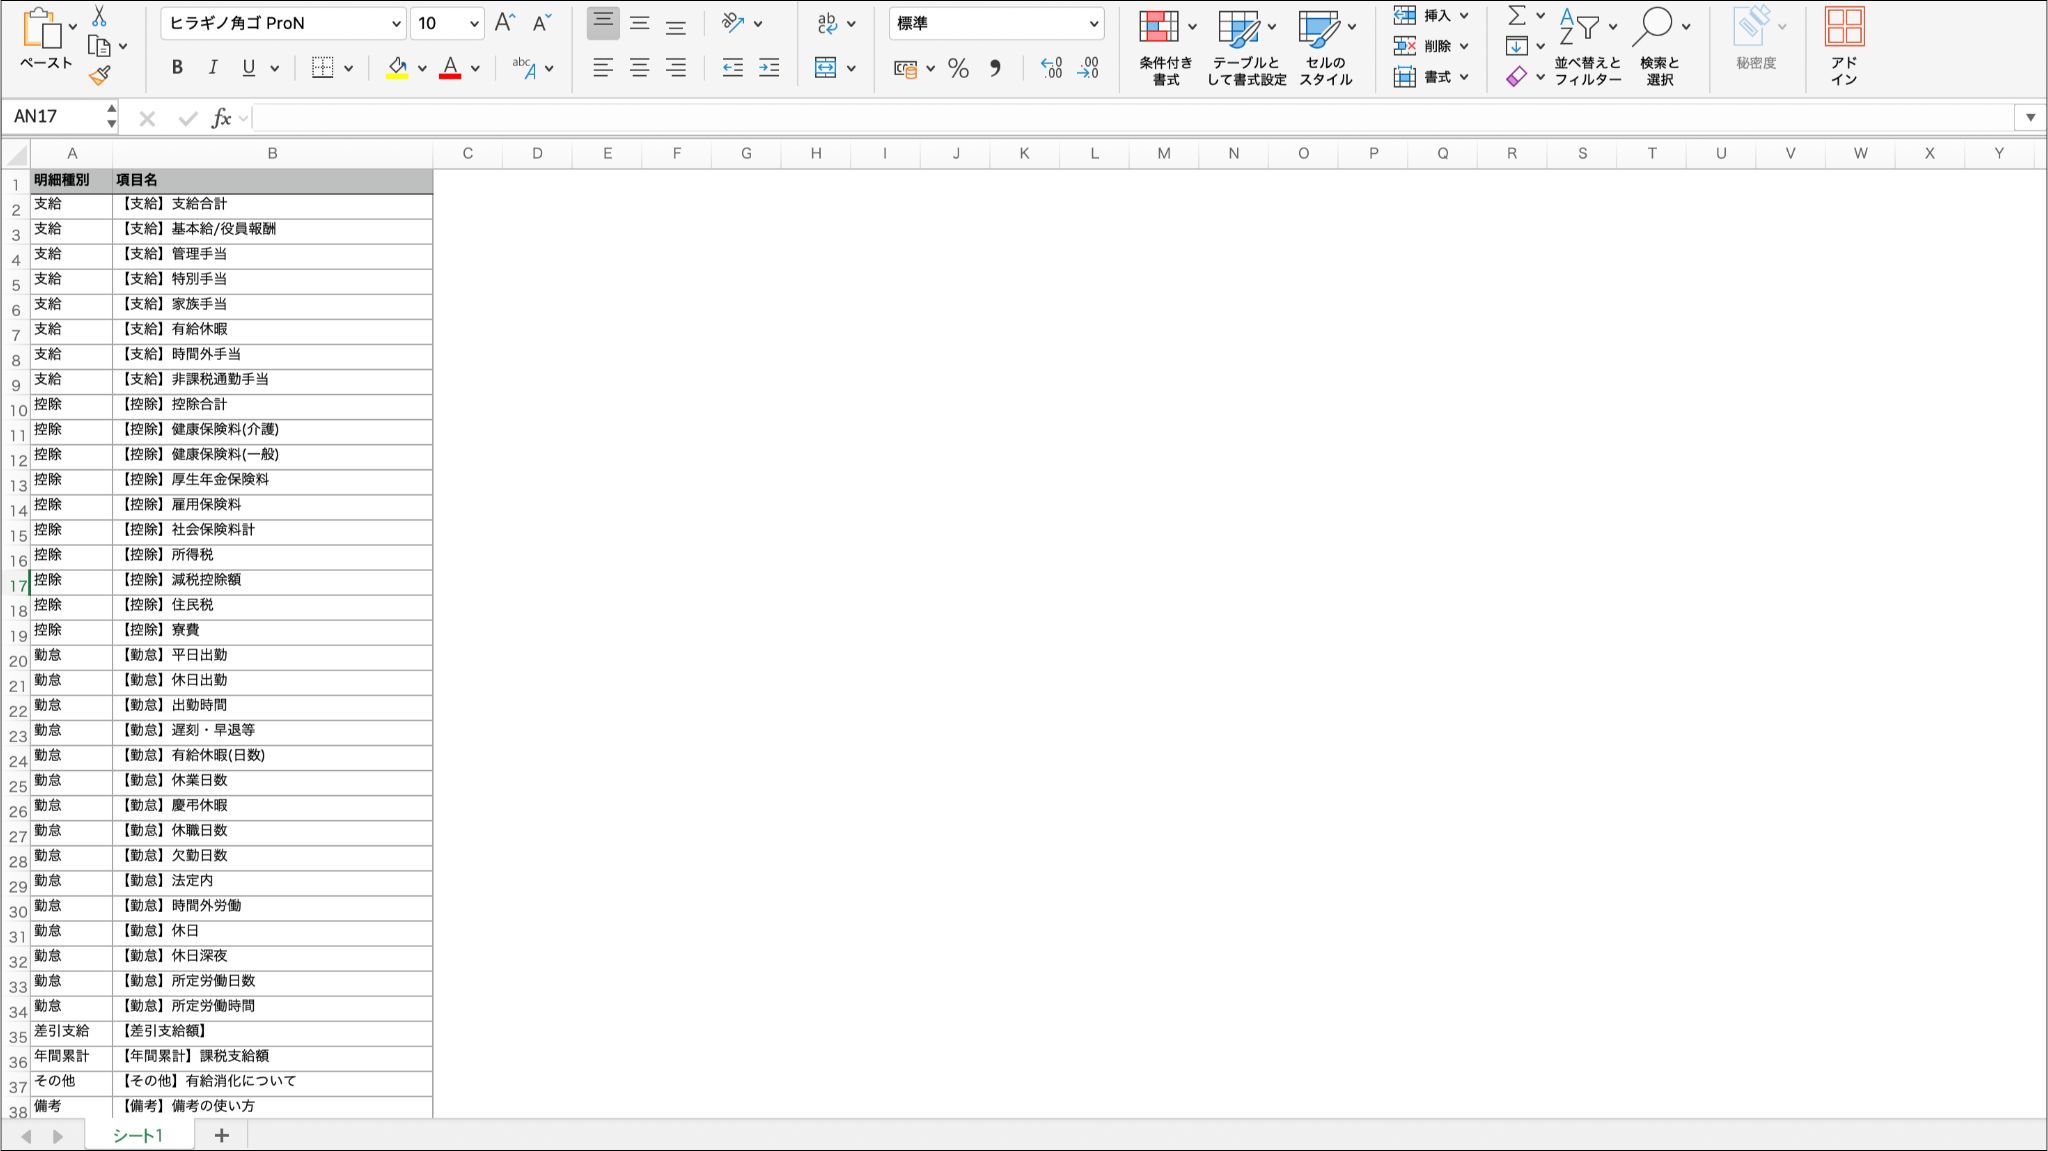Add a new sheet with plus button
The image size is (2048, 1151).
(222, 1135)
